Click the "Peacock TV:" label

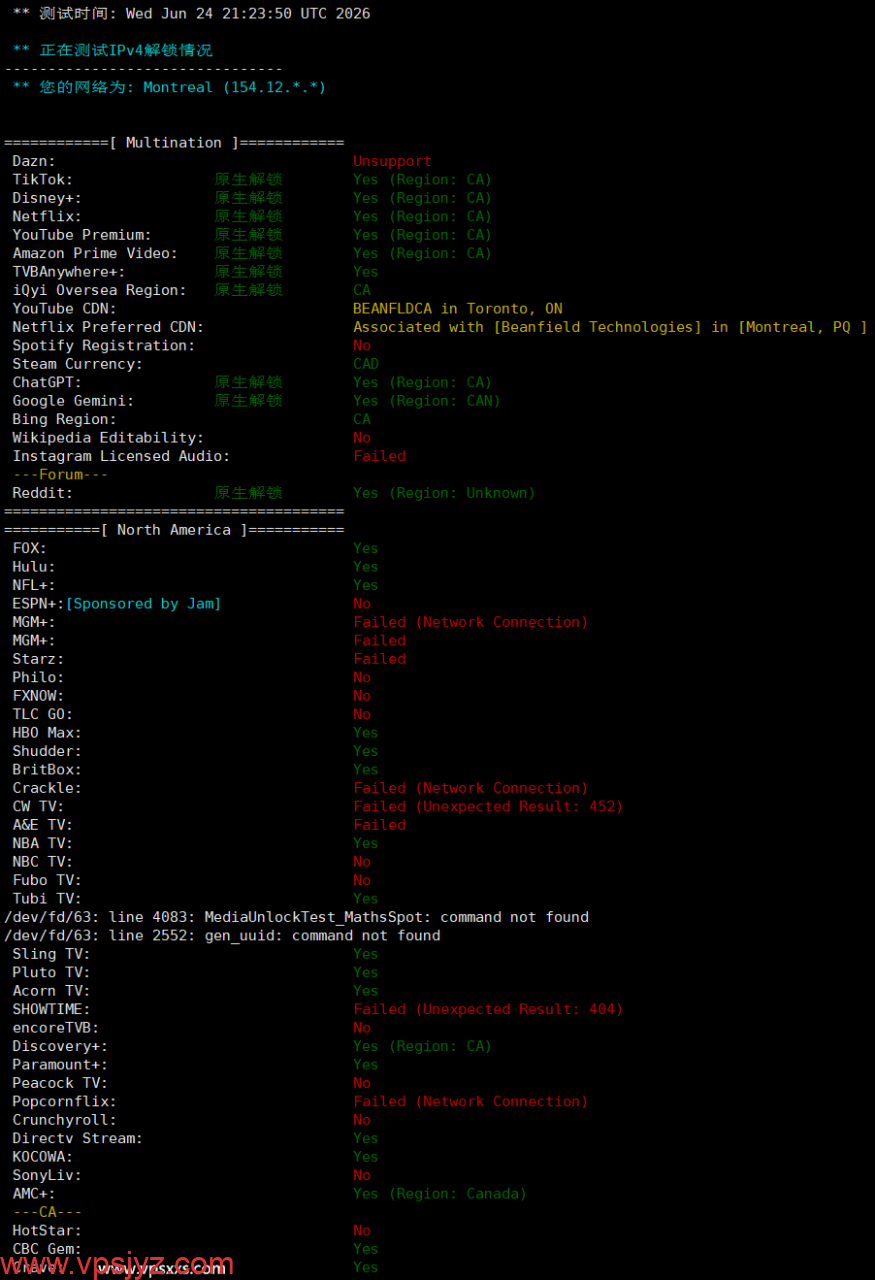[x=60, y=1084]
